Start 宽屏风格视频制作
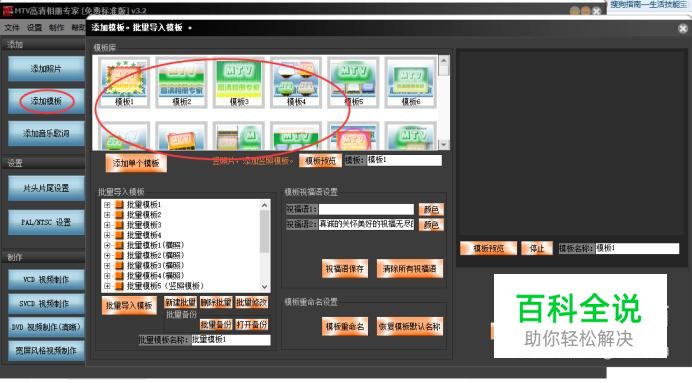Image resolution: width=692 pixels, height=383 pixels. tap(46, 351)
